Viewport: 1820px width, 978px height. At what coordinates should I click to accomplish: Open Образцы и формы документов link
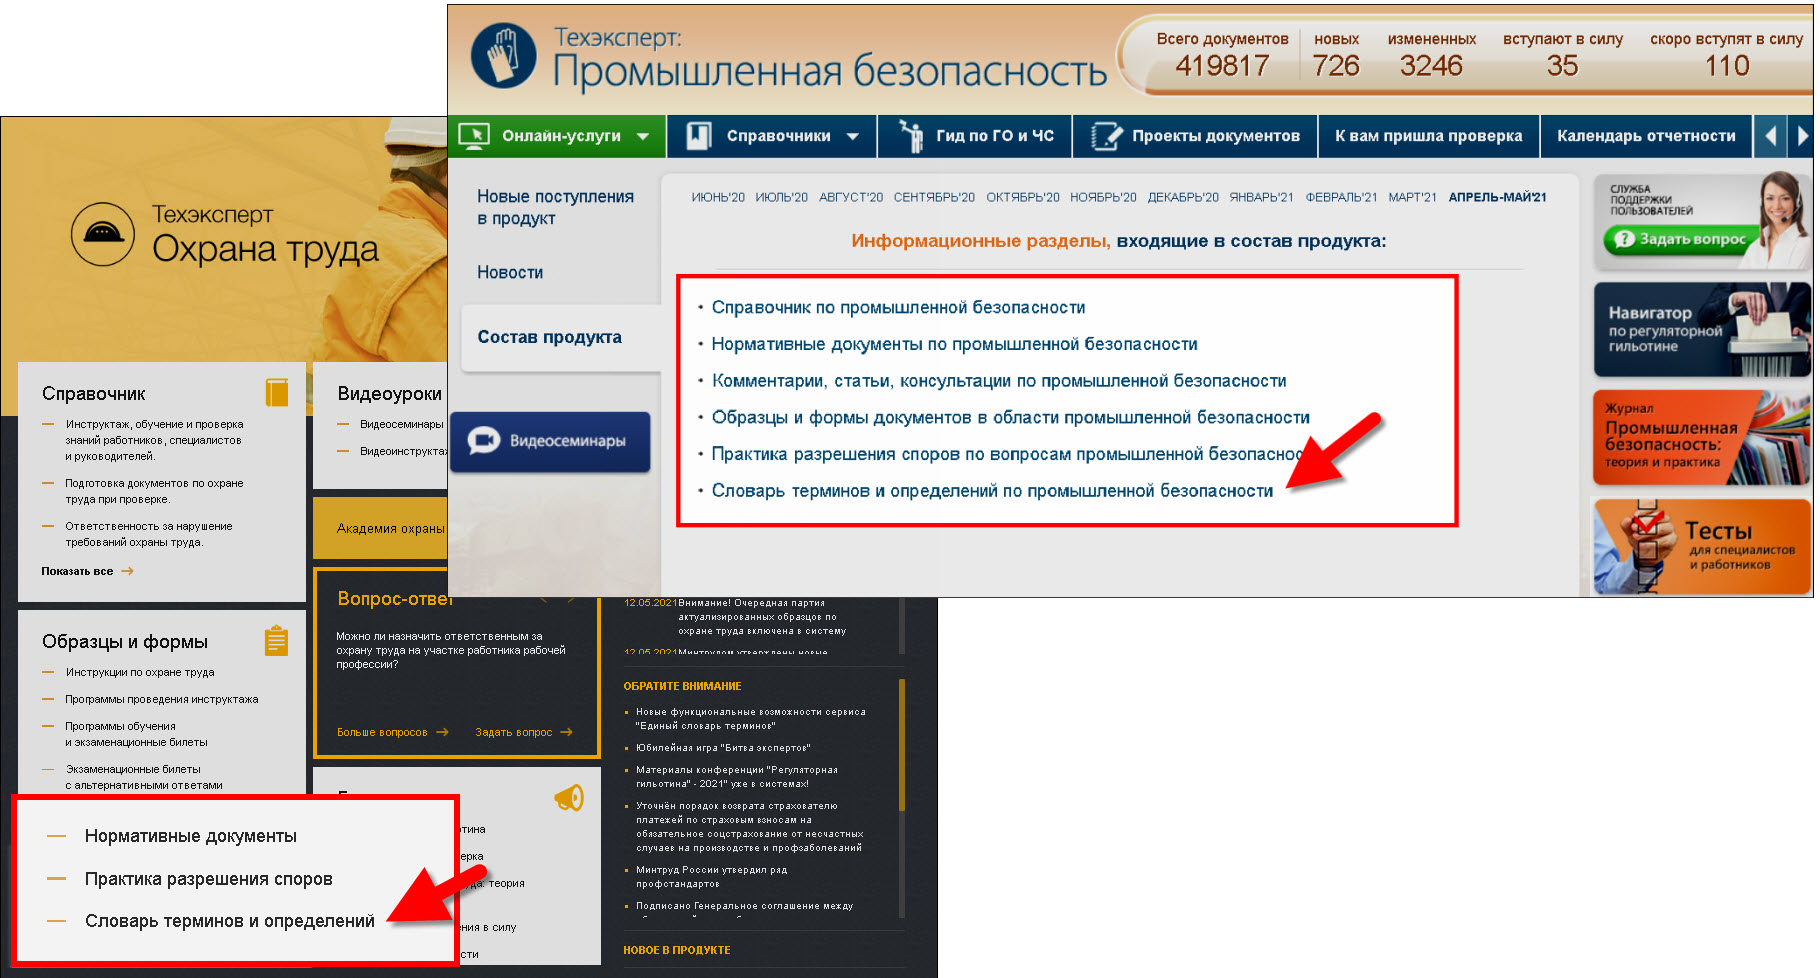[x=1010, y=418]
